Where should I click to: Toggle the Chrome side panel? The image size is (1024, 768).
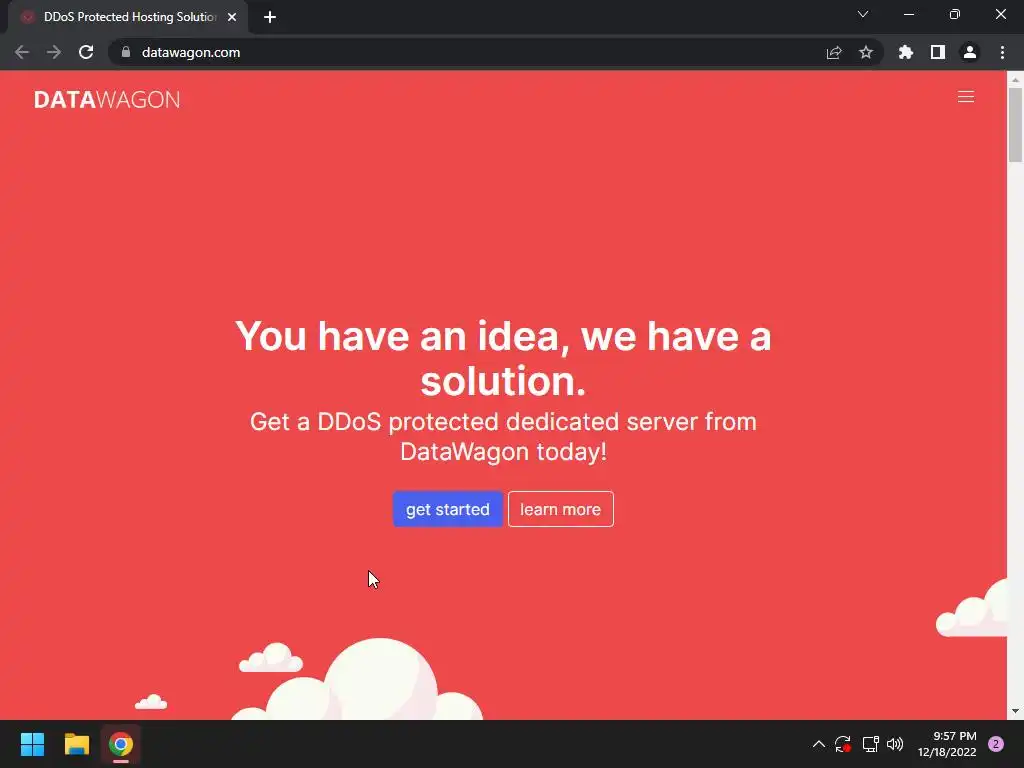click(x=938, y=52)
